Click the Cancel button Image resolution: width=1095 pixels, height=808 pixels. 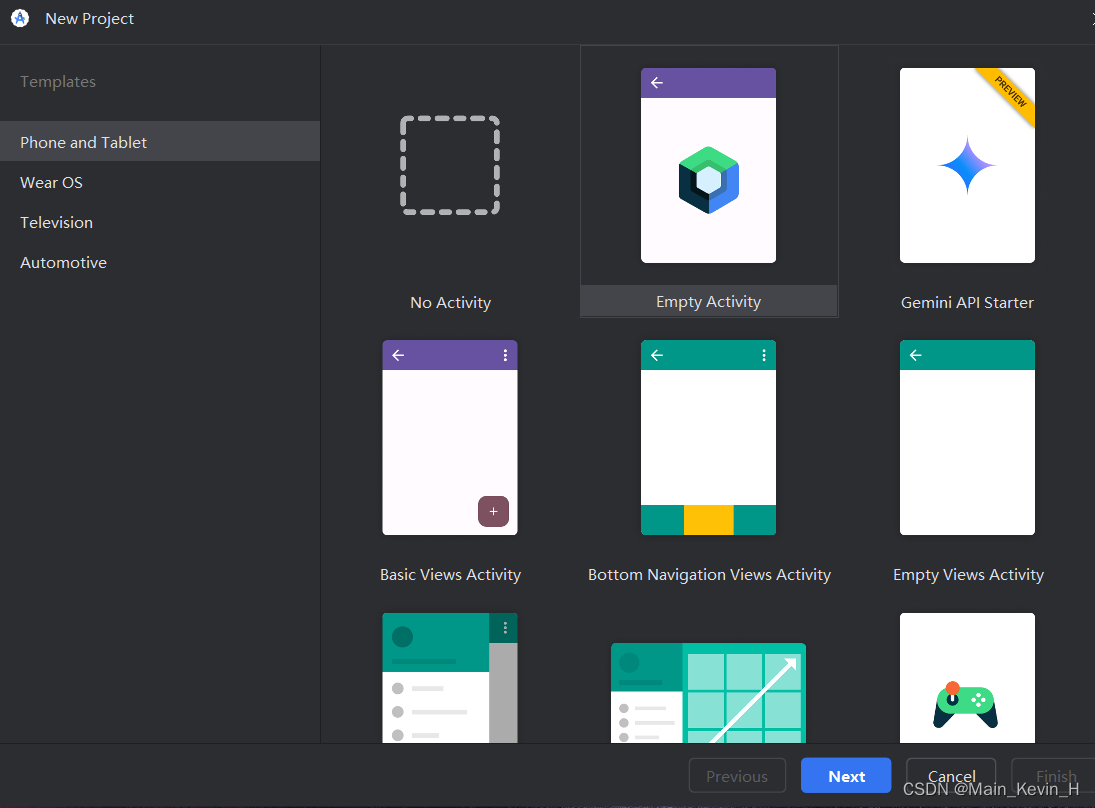click(951, 776)
